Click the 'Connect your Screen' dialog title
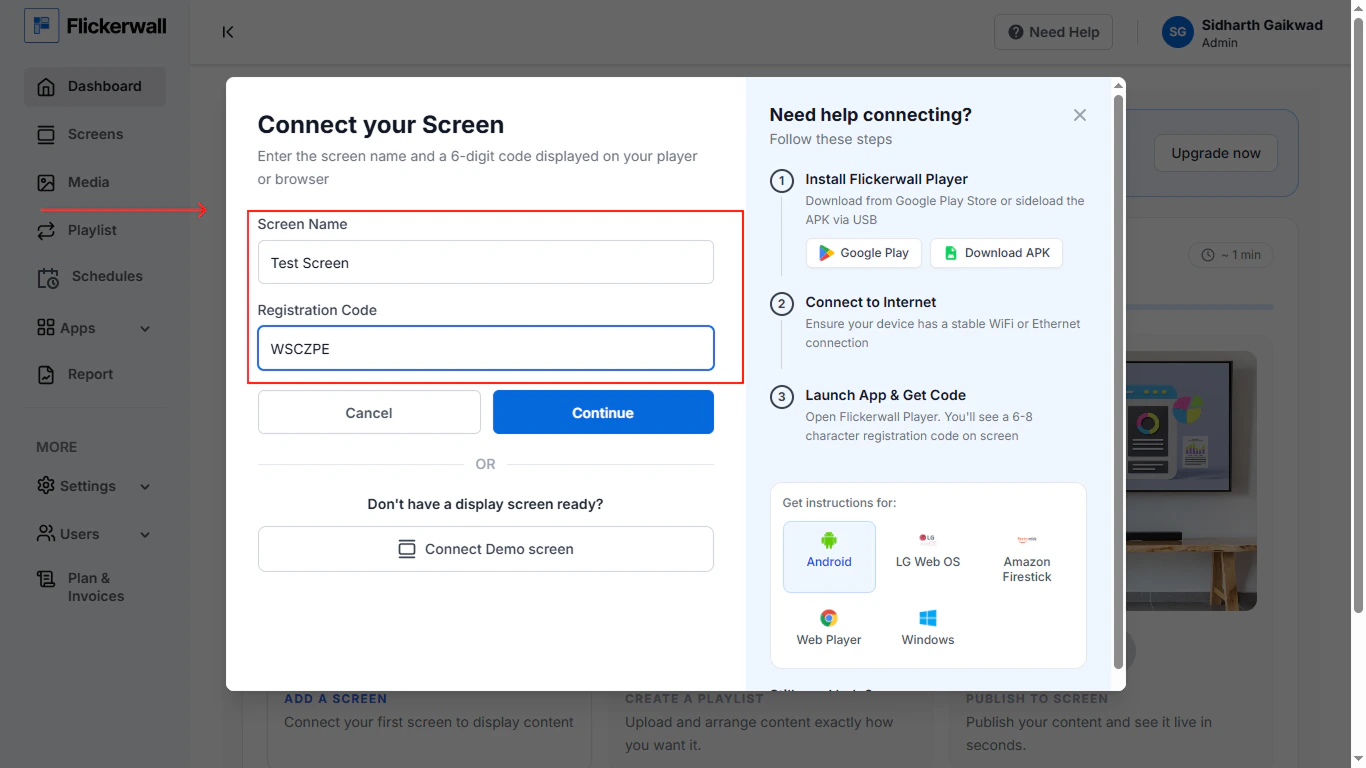 pos(381,125)
